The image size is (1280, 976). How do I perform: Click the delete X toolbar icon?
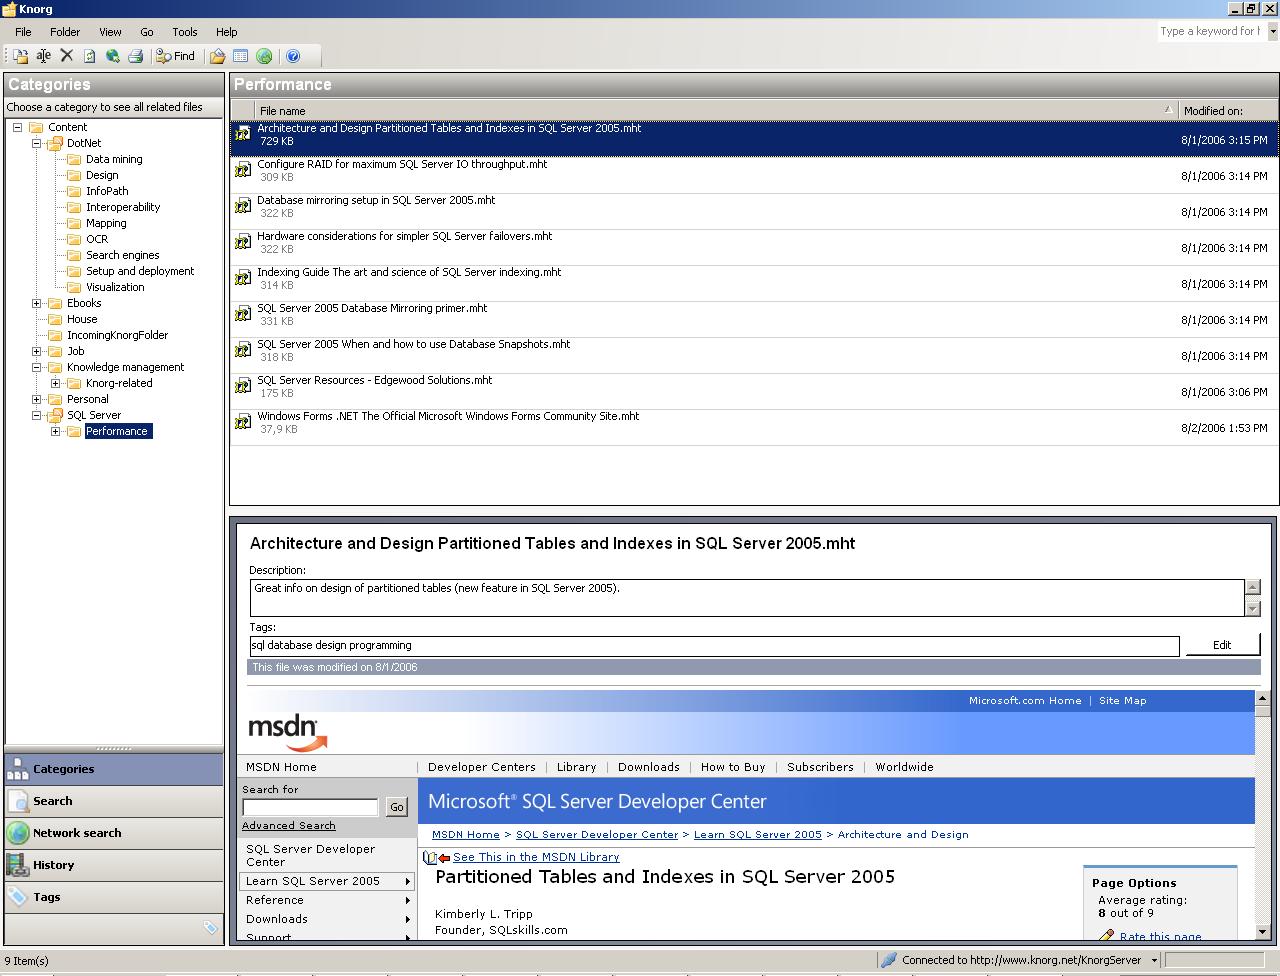tap(67, 56)
